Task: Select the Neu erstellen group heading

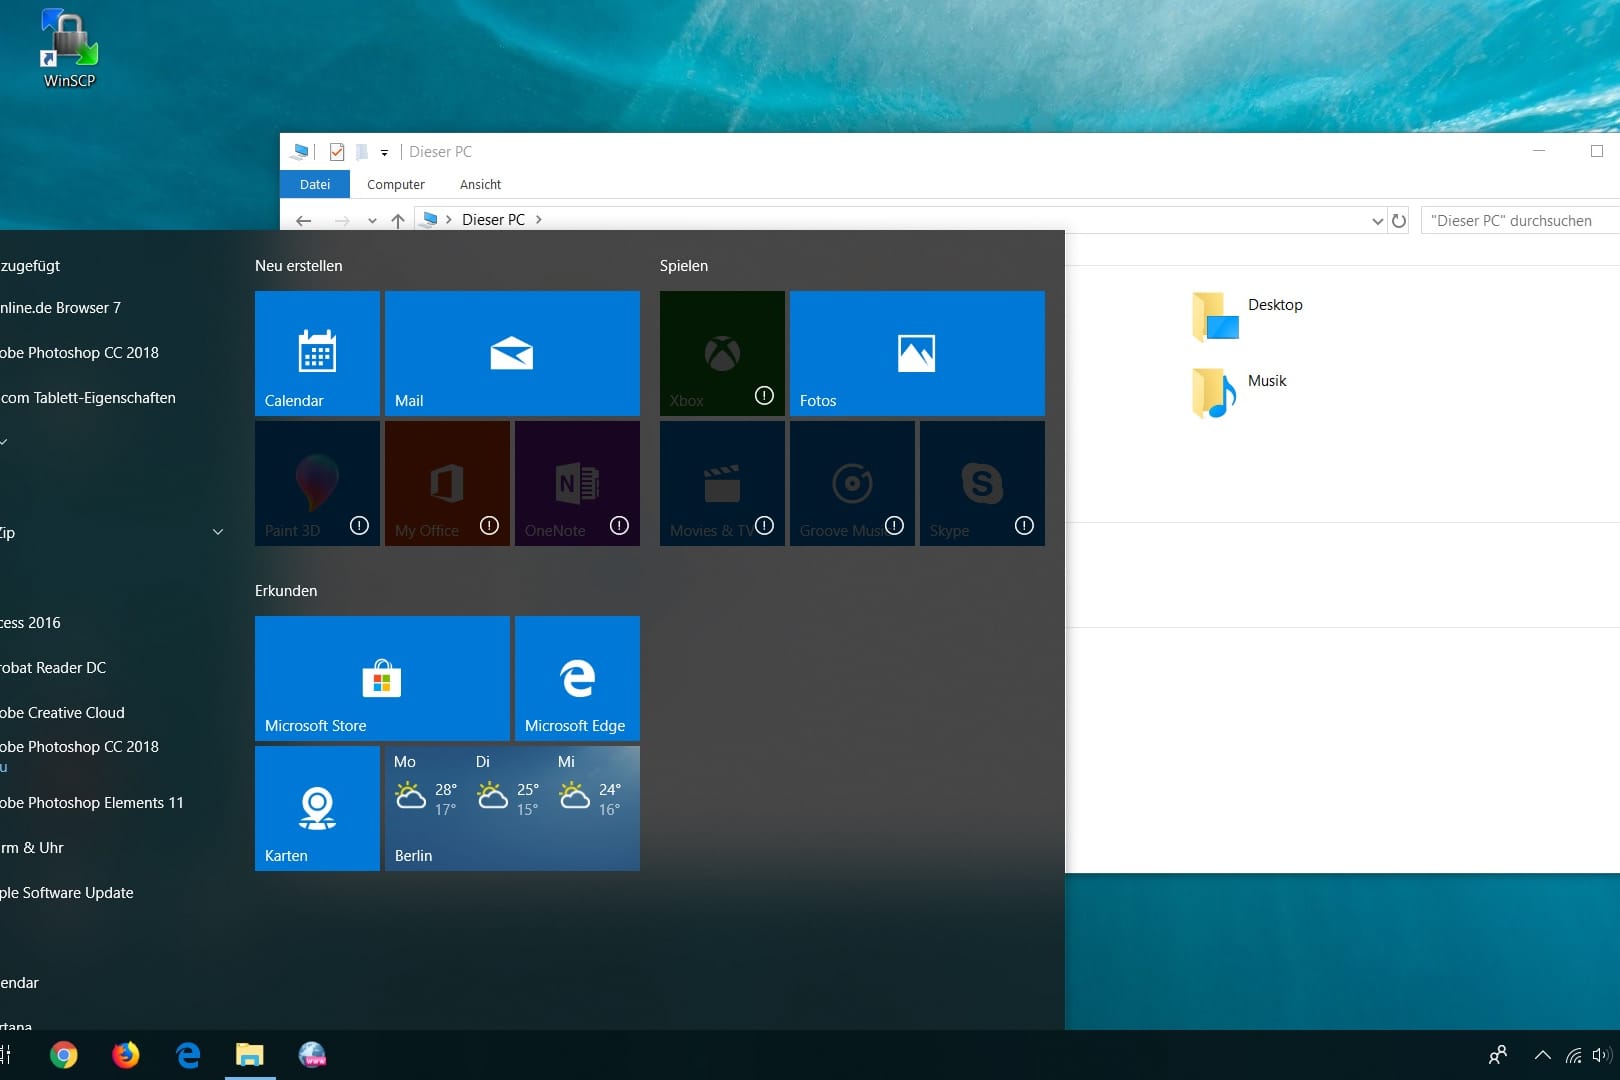Action: pos(299,266)
